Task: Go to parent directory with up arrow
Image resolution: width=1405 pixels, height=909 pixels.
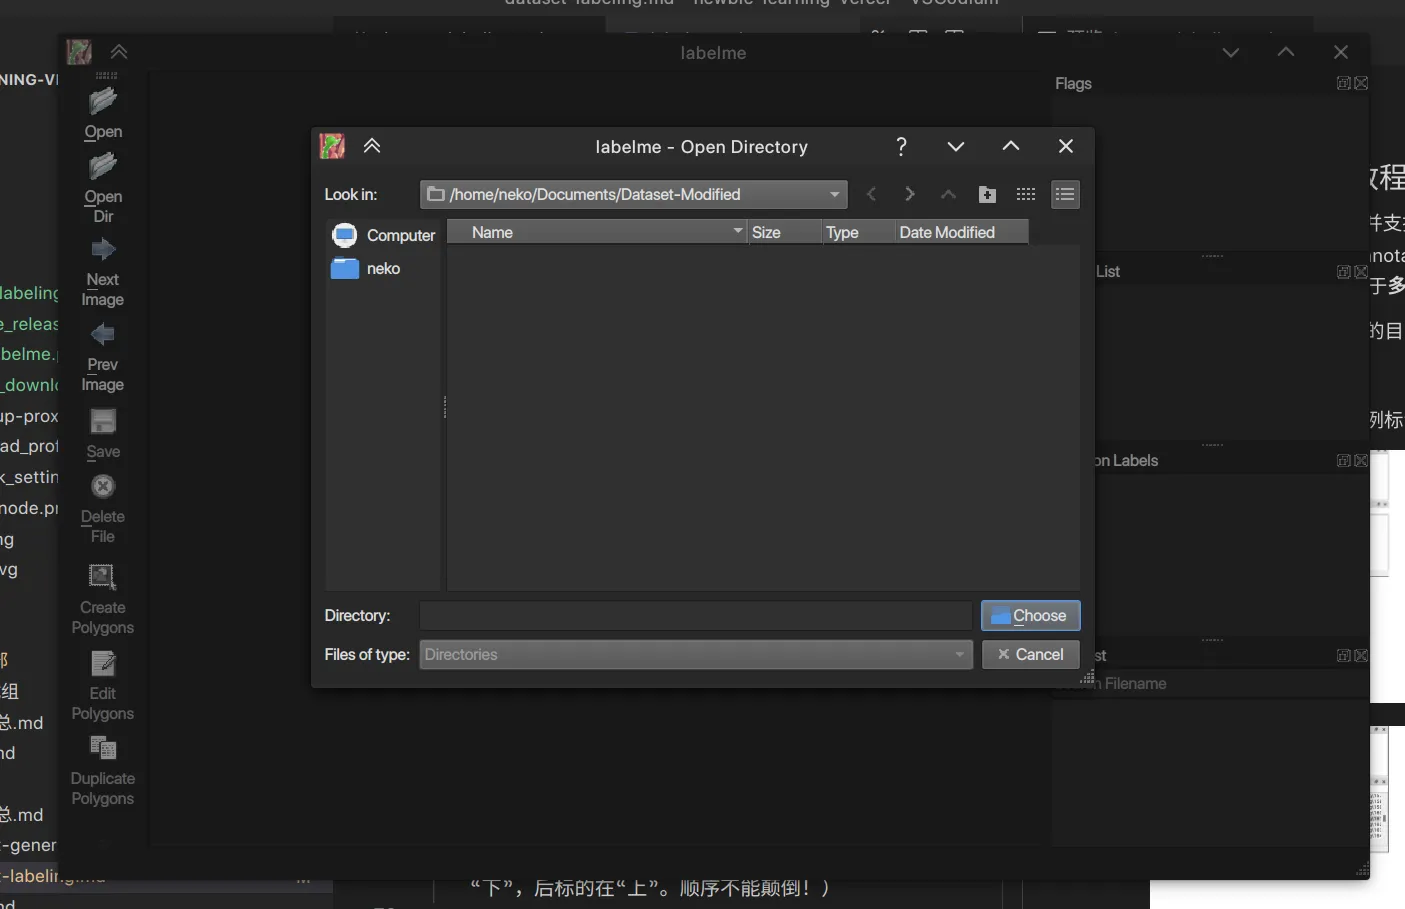Action: (x=948, y=195)
